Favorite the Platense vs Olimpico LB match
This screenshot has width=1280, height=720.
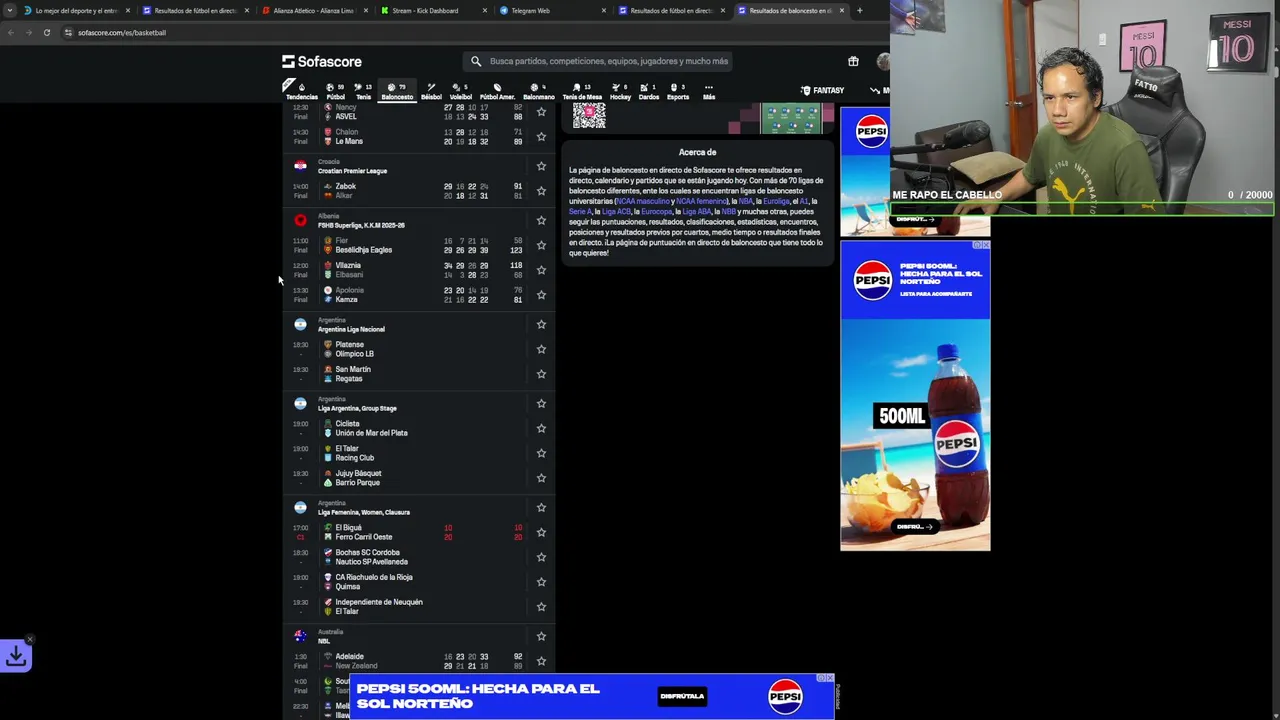(541, 349)
